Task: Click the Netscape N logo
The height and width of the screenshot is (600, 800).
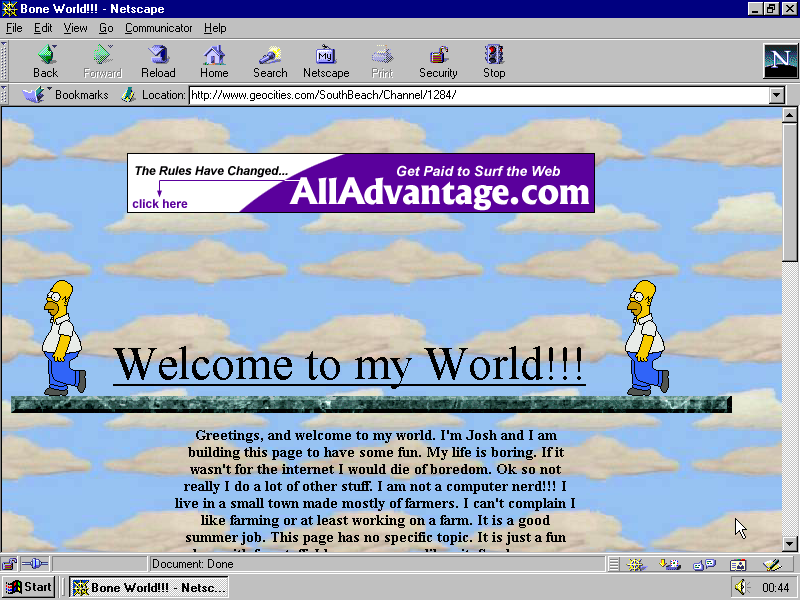Action: pyautogui.click(x=780, y=61)
